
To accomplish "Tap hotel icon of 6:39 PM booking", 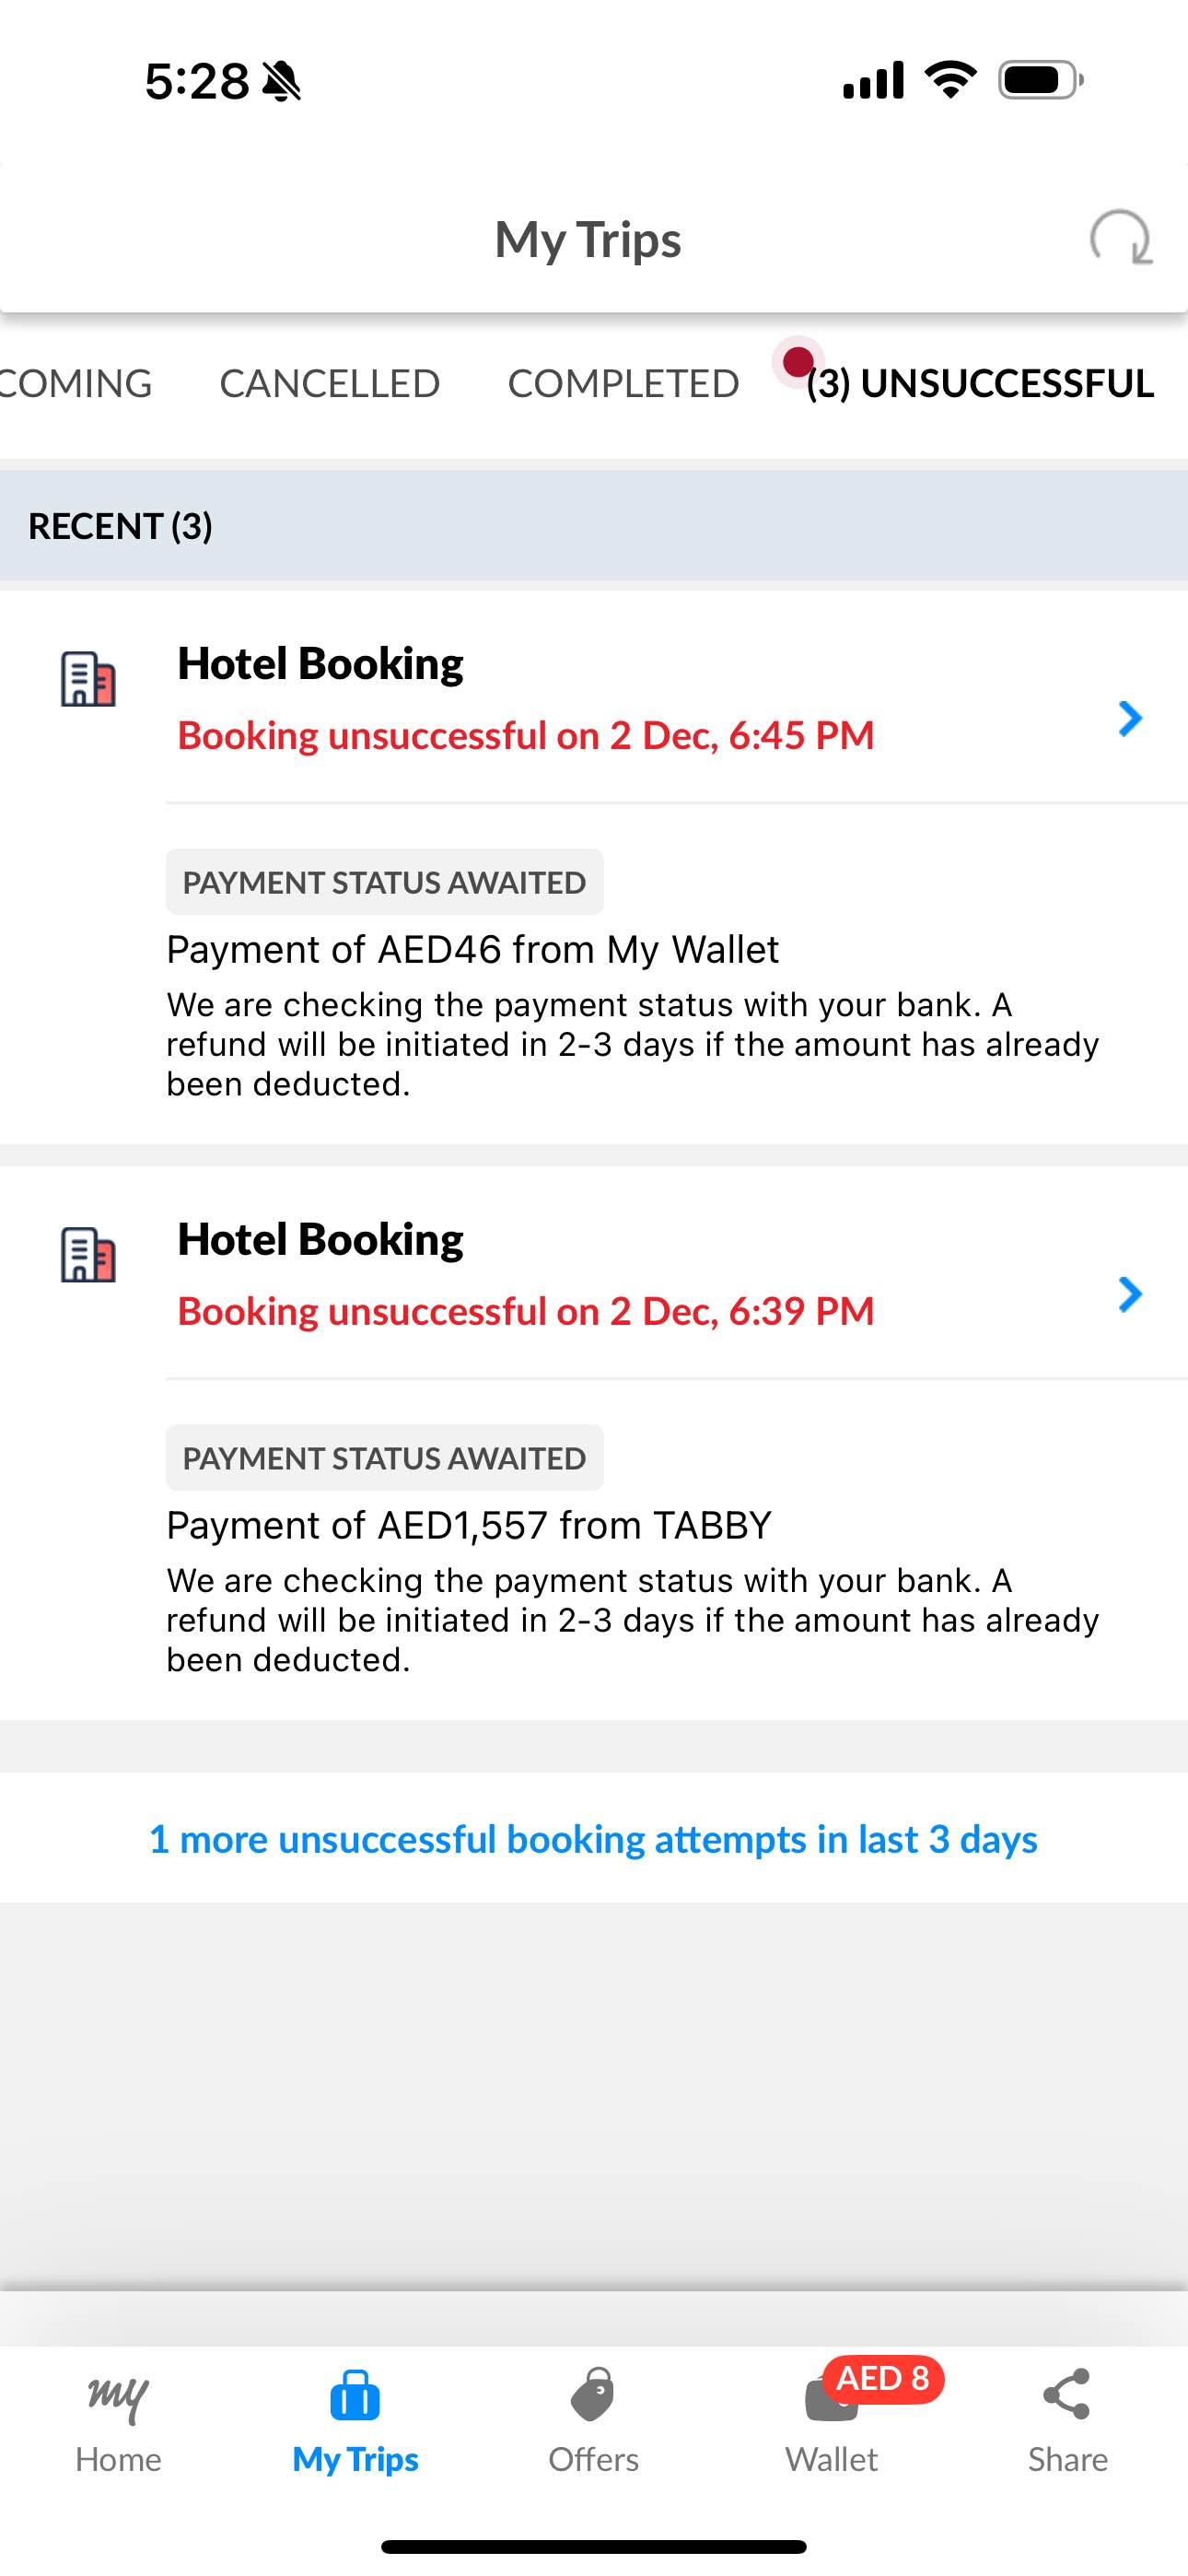I will [88, 1255].
